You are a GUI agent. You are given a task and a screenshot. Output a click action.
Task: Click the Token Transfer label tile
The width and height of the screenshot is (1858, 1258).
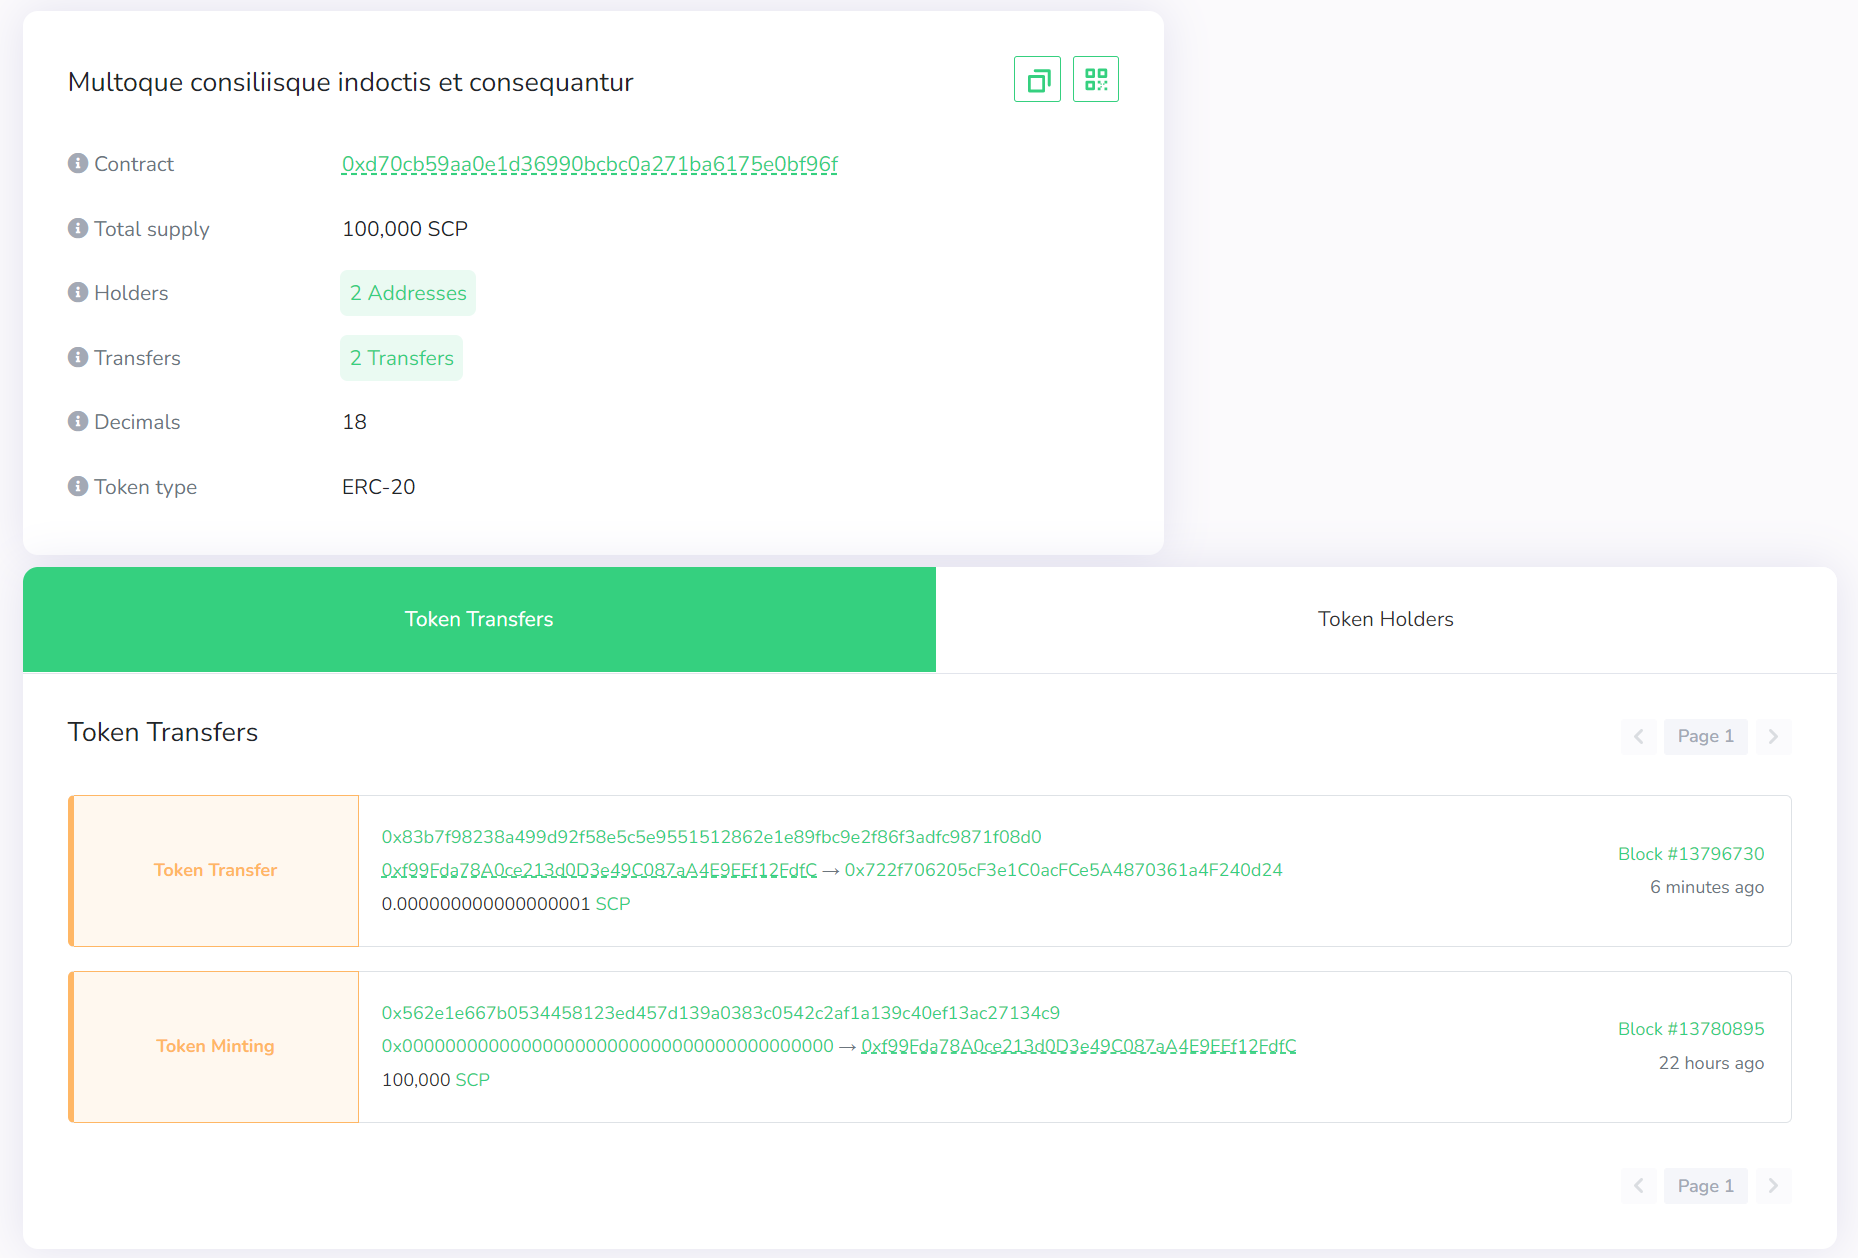click(x=215, y=871)
